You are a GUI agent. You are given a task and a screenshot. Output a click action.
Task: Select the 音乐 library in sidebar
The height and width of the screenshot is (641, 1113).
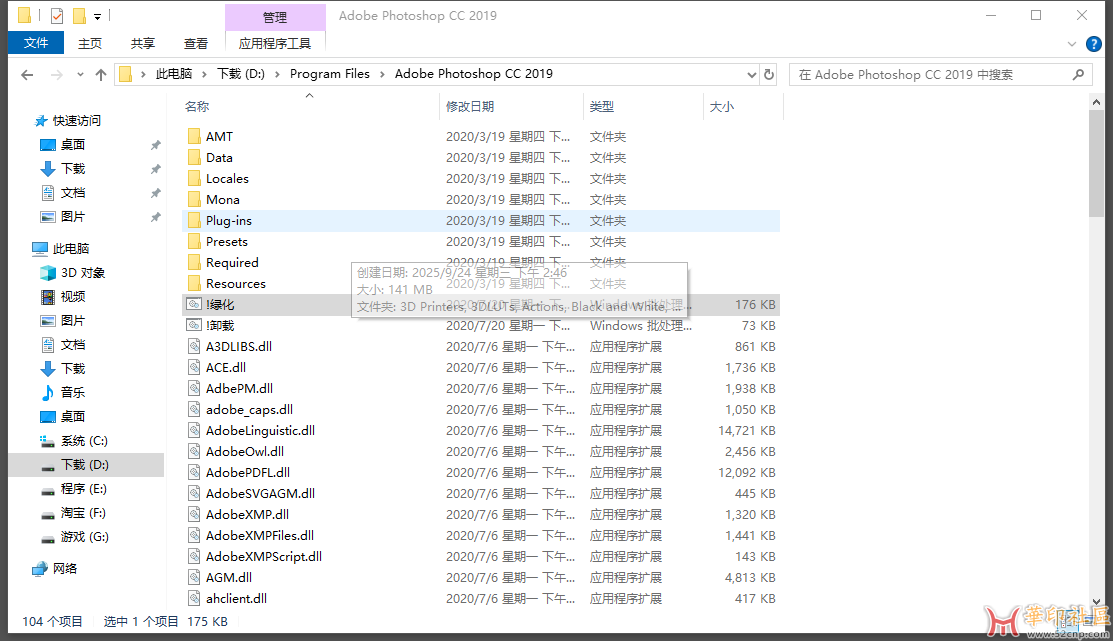point(72,392)
